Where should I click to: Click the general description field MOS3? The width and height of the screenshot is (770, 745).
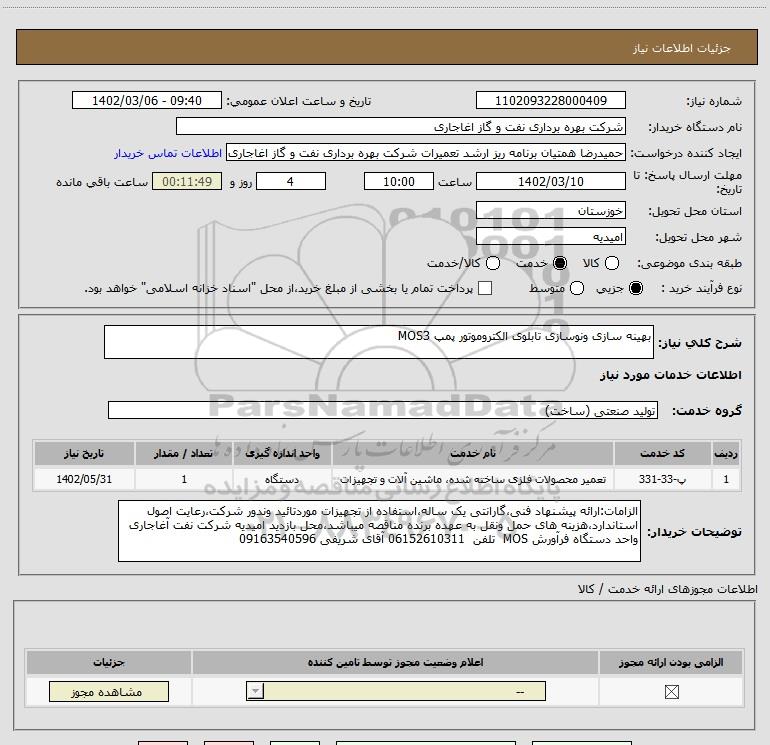pyautogui.click(x=379, y=342)
